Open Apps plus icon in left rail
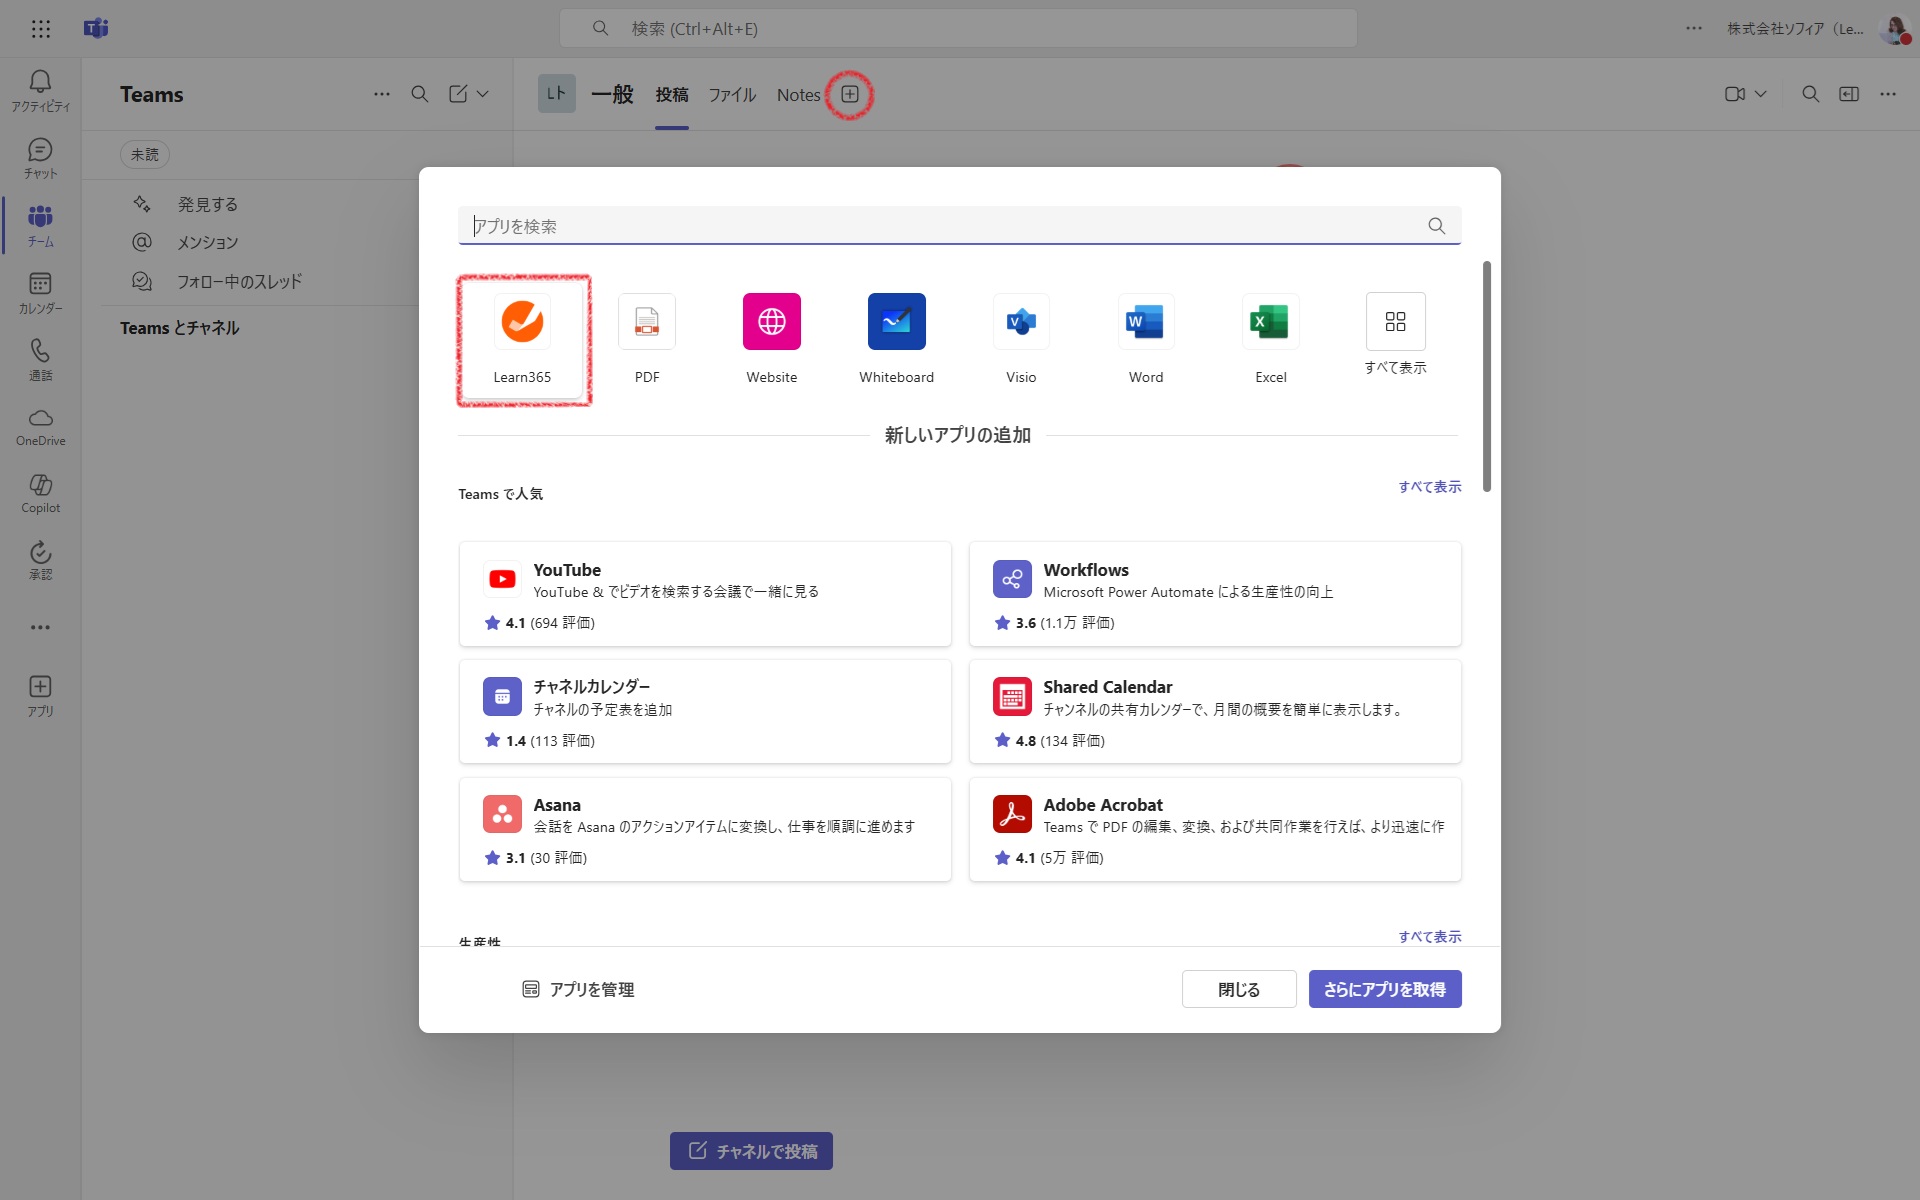1920x1200 pixels. tap(40, 695)
